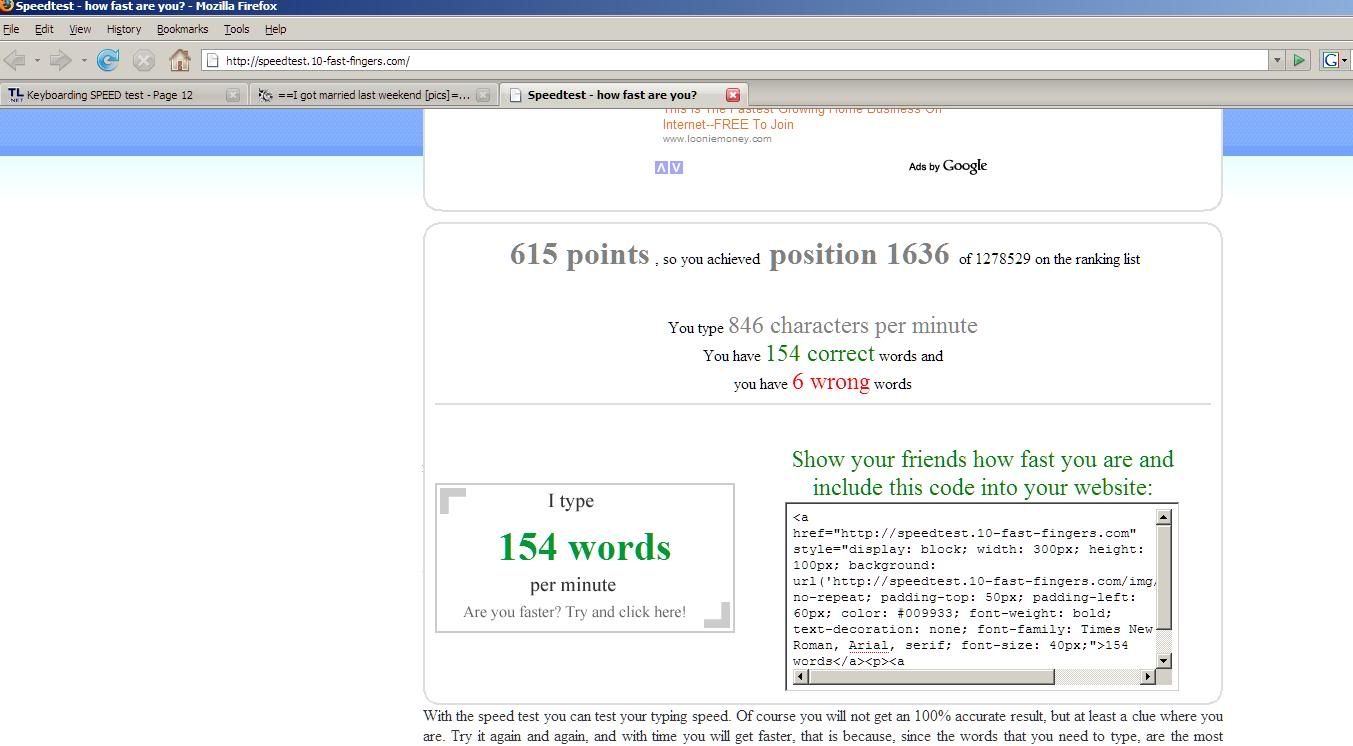Click code box right scroll arrow
The width and height of the screenshot is (1353, 746).
pyautogui.click(x=1148, y=677)
